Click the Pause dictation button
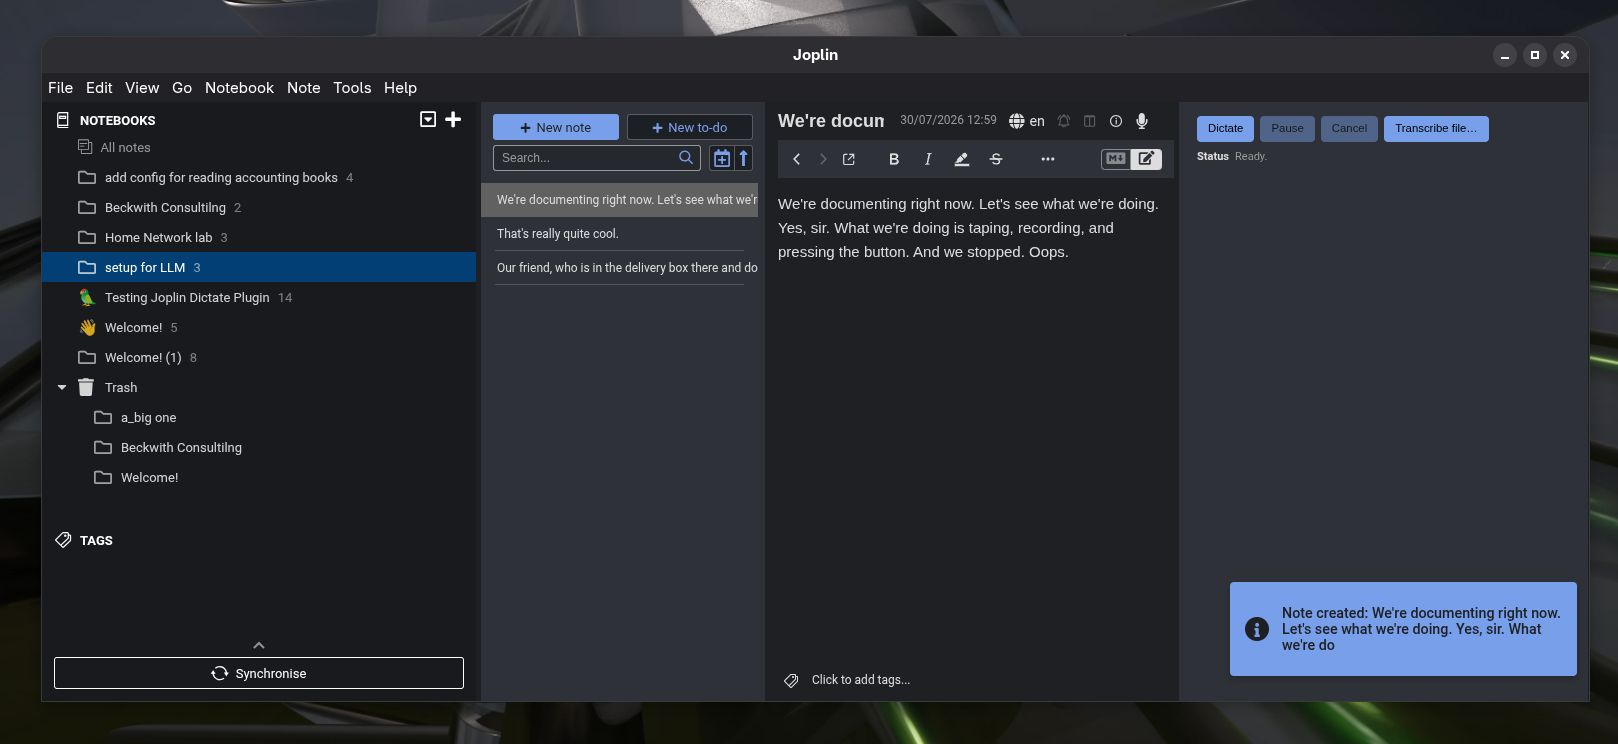Image resolution: width=1618 pixels, height=744 pixels. [x=1287, y=128]
